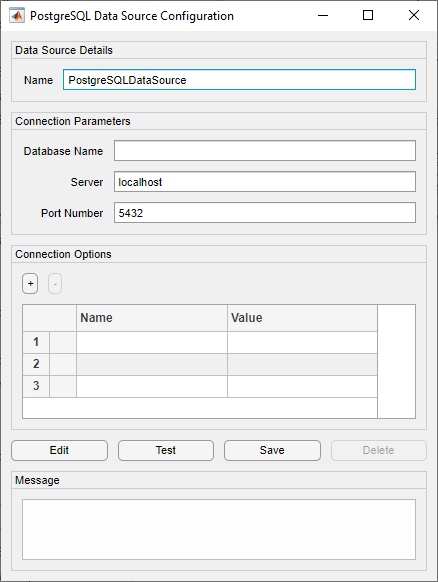Select the Name column header
The image size is (438, 582).
(152, 318)
